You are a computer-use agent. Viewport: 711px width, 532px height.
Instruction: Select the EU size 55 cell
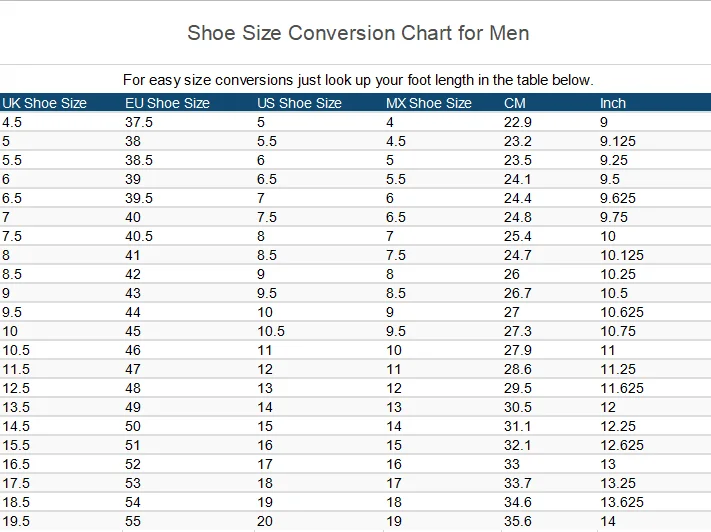point(133,521)
